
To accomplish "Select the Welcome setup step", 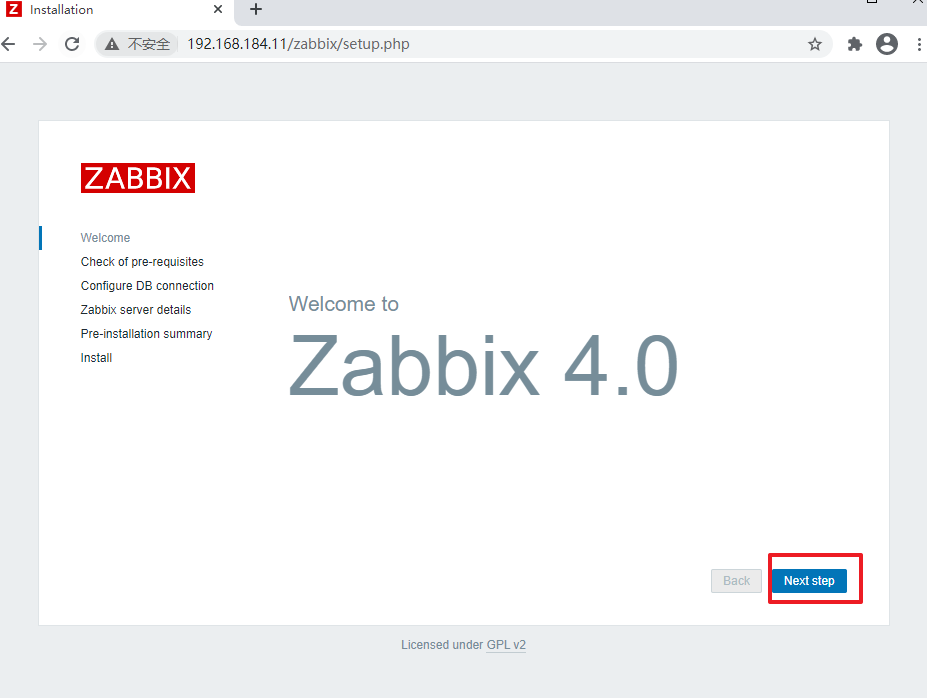I will point(105,238).
